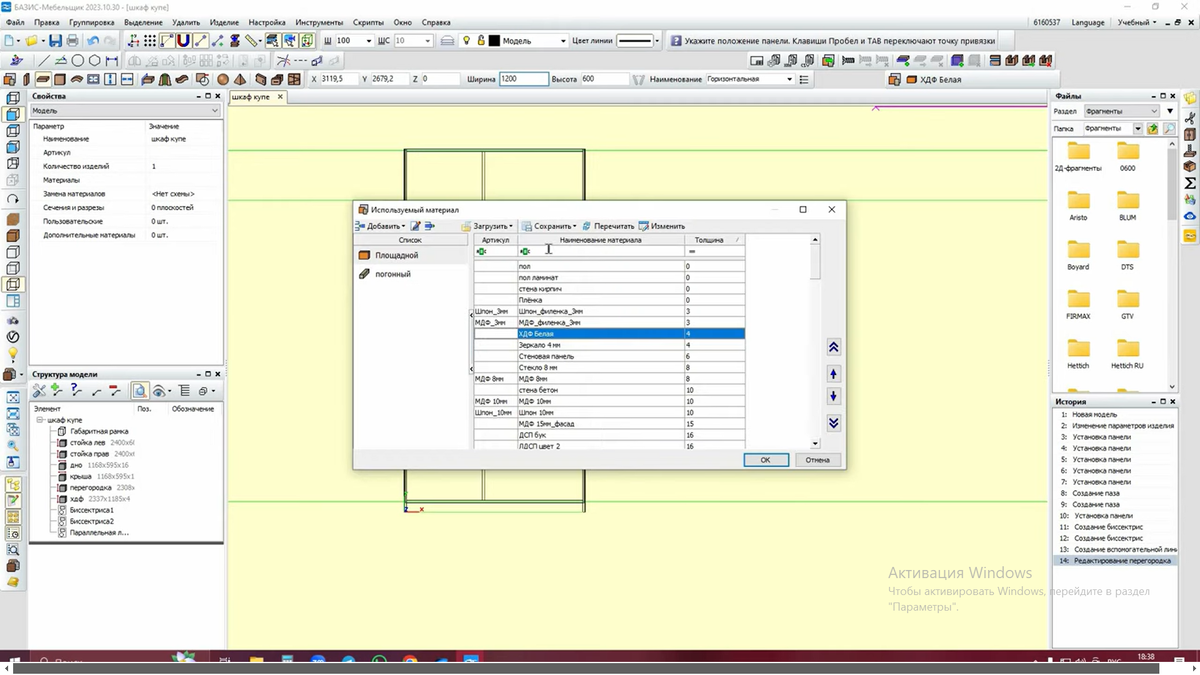Open the Файл menu

[x=15, y=22]
